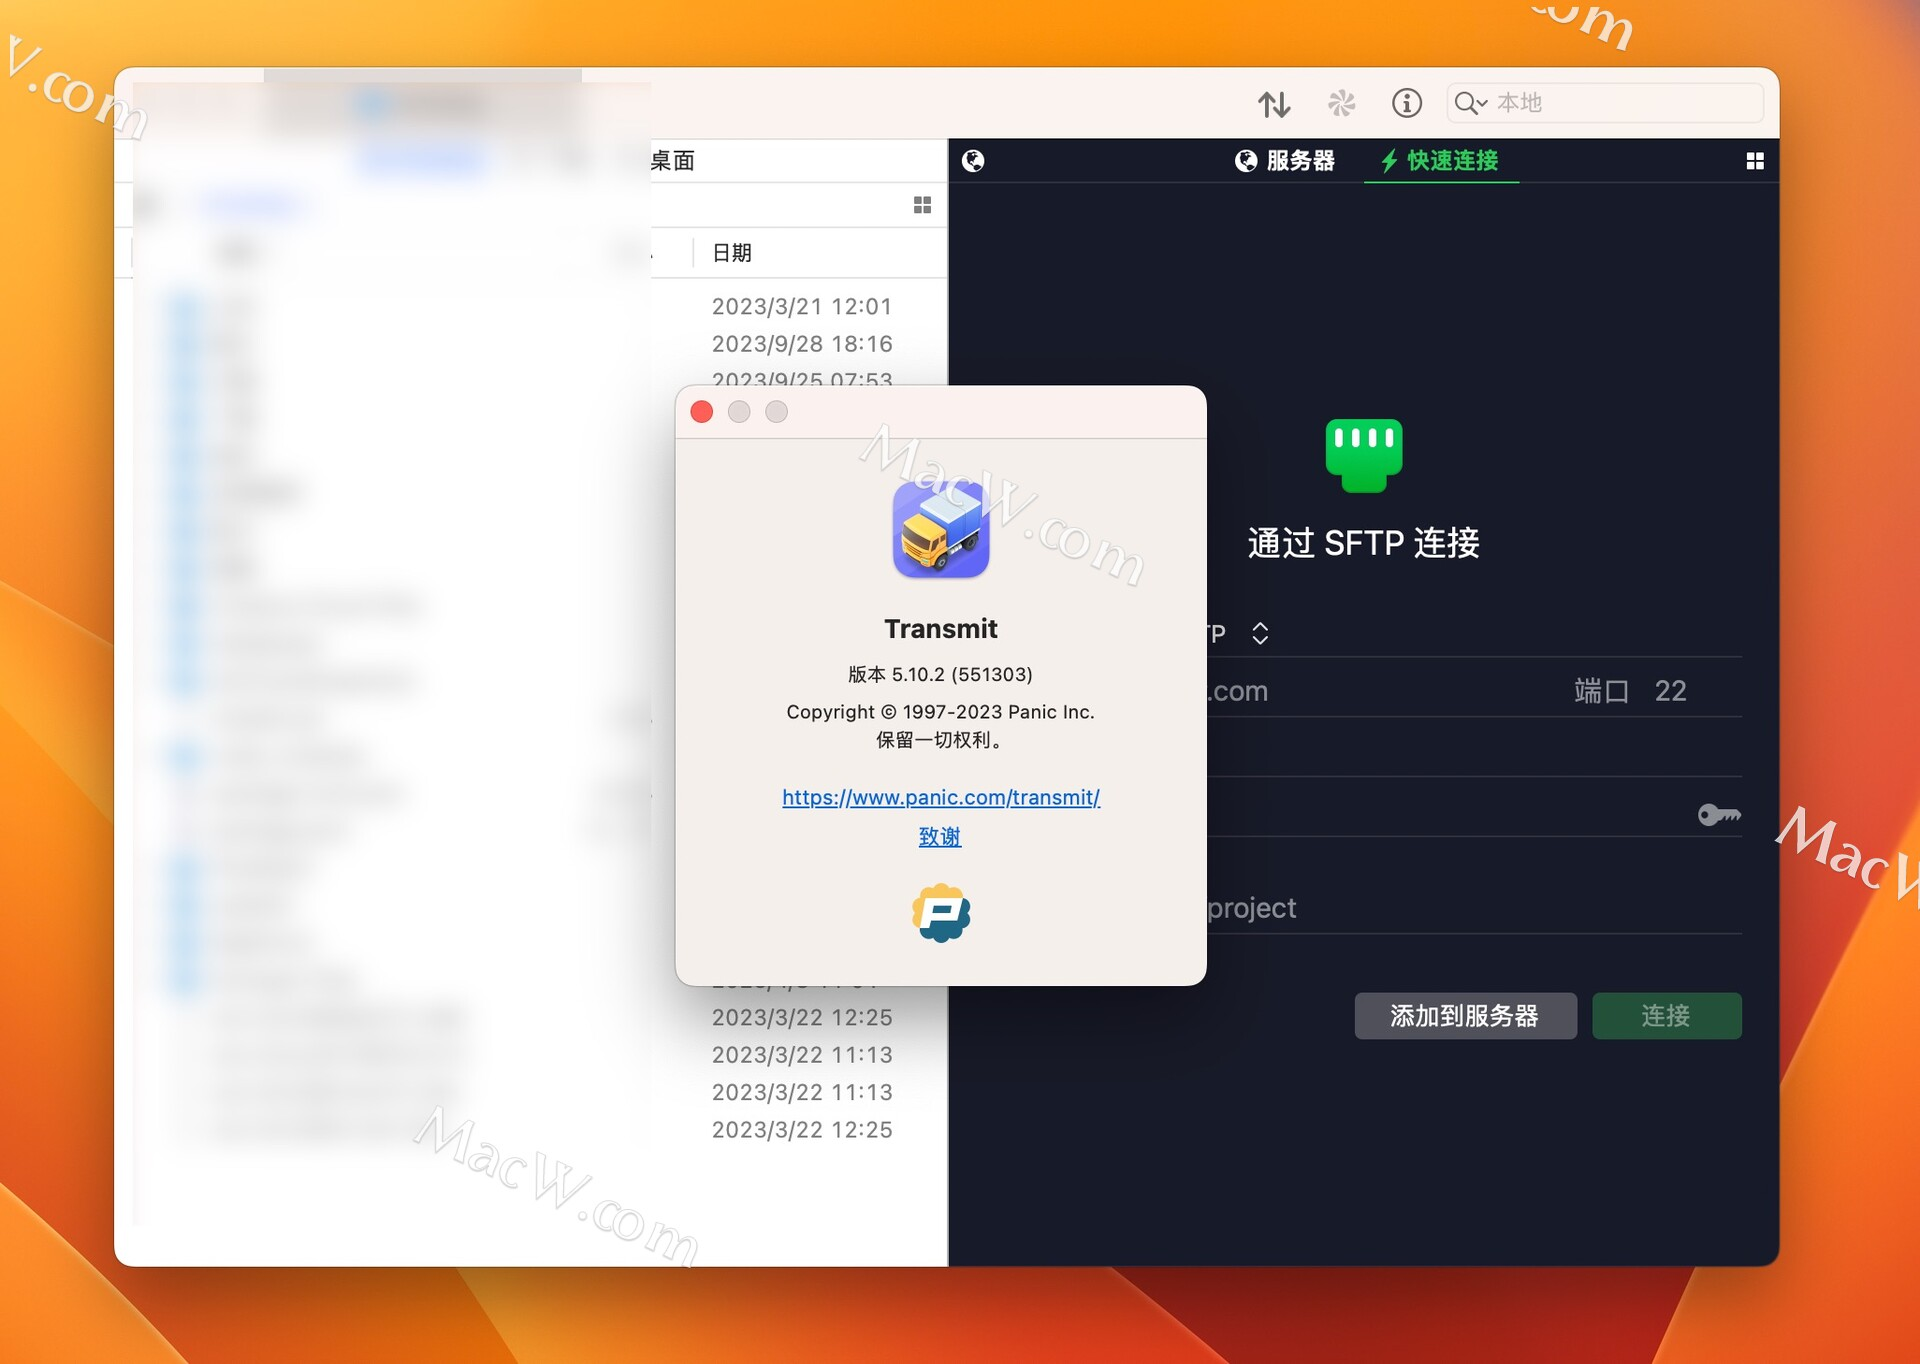Select the first row dated 2023/3/22 11:13
Screen dimensions: 1920x1364
click(x=801, y=1055)
